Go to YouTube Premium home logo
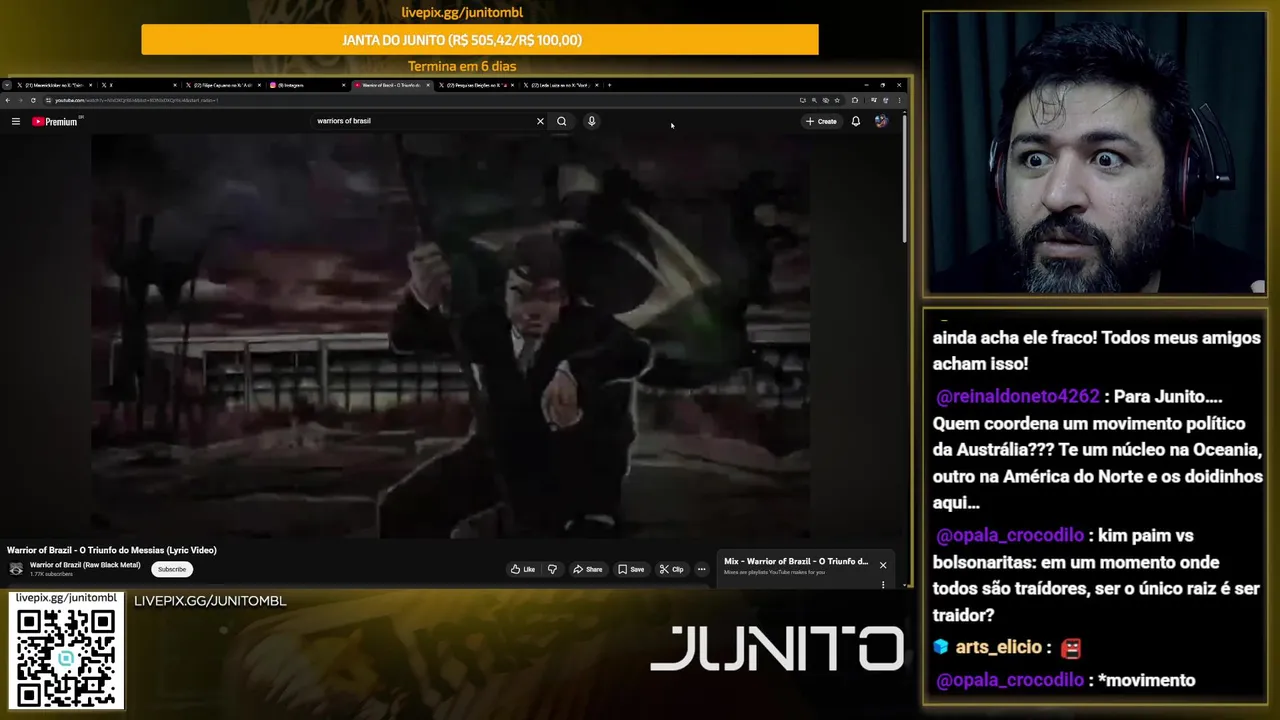This screenshot has width=1280, height=720. [55, 121]
